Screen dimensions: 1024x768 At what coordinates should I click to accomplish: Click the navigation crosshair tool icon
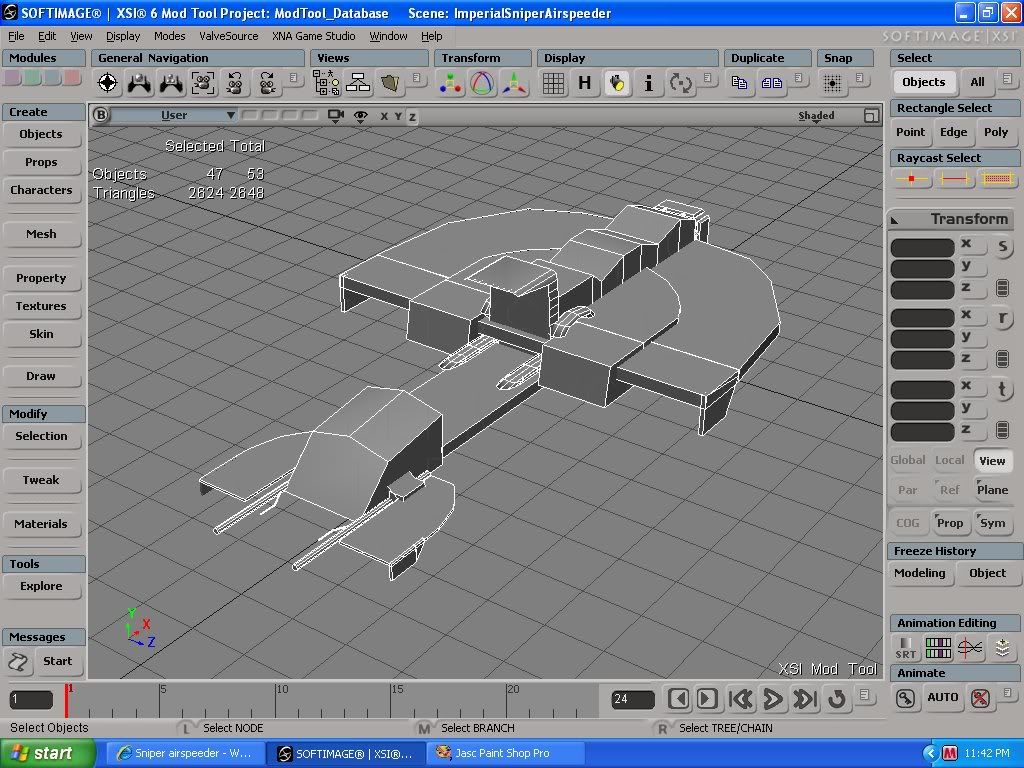(x=107, y=83)
